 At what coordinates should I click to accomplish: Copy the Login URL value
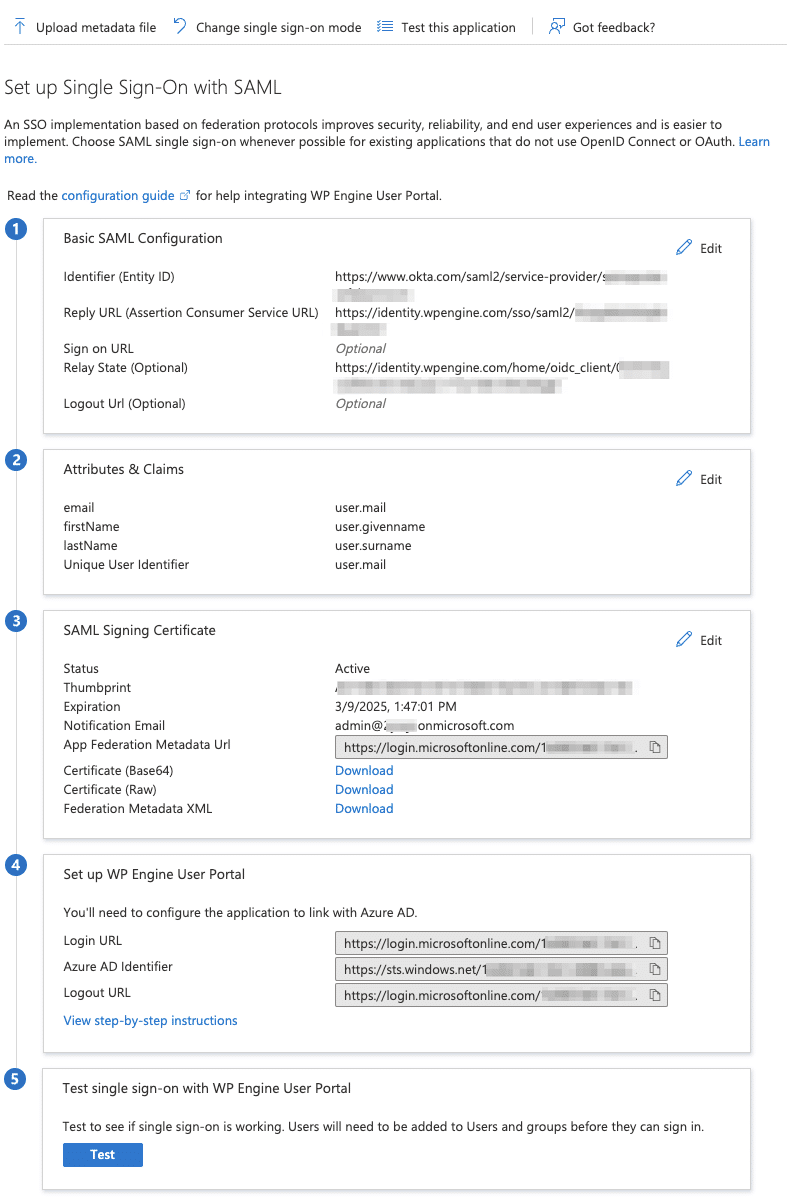(657, 942)
